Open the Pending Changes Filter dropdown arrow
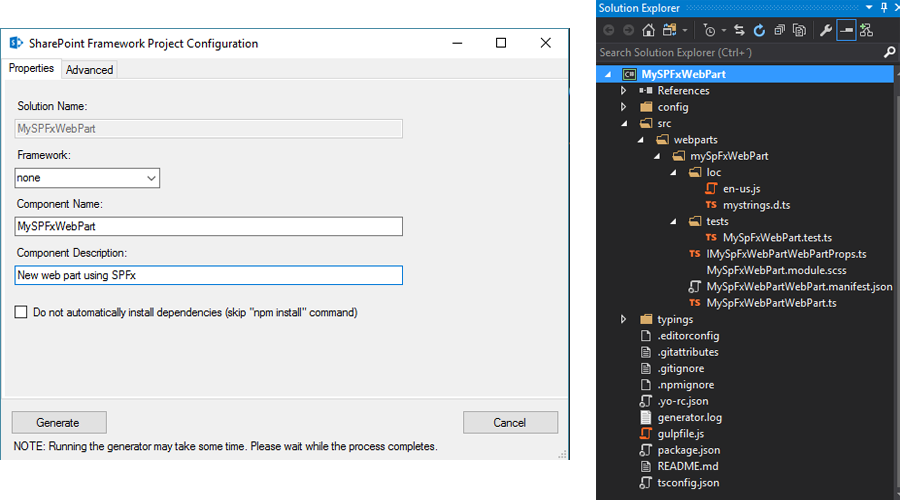The image size is (900, 500). 723,30
